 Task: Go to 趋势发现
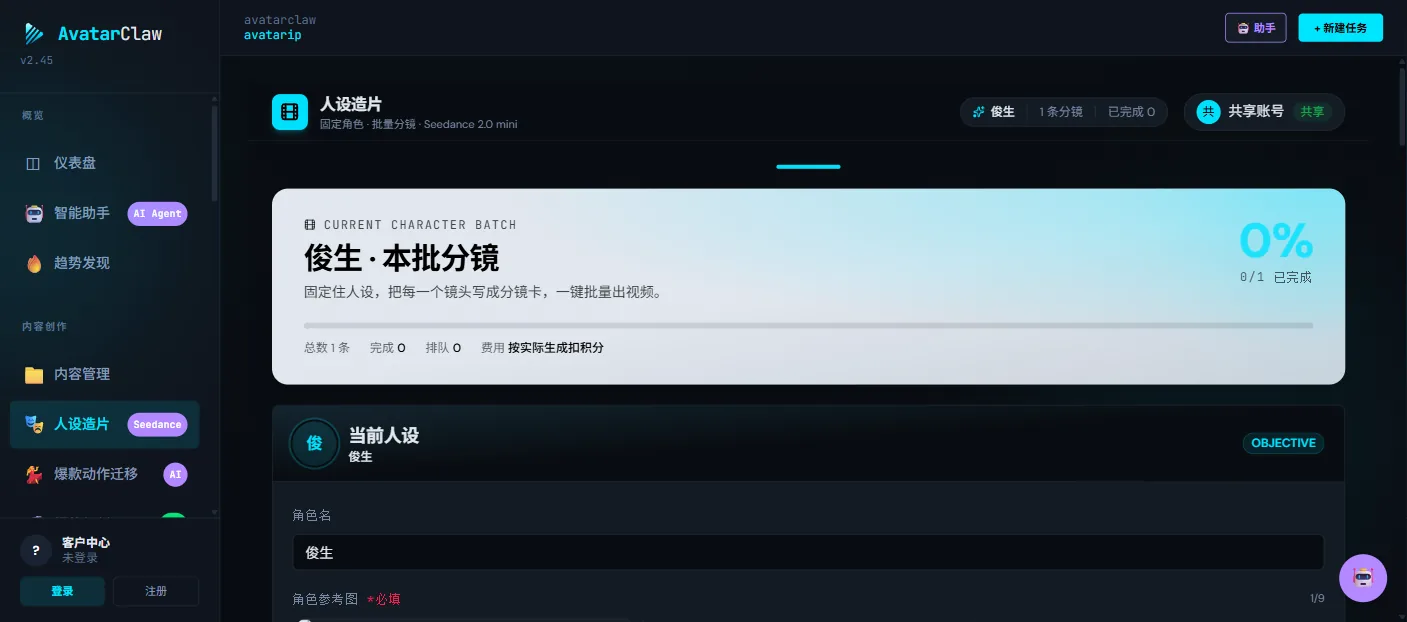point(105,263)
